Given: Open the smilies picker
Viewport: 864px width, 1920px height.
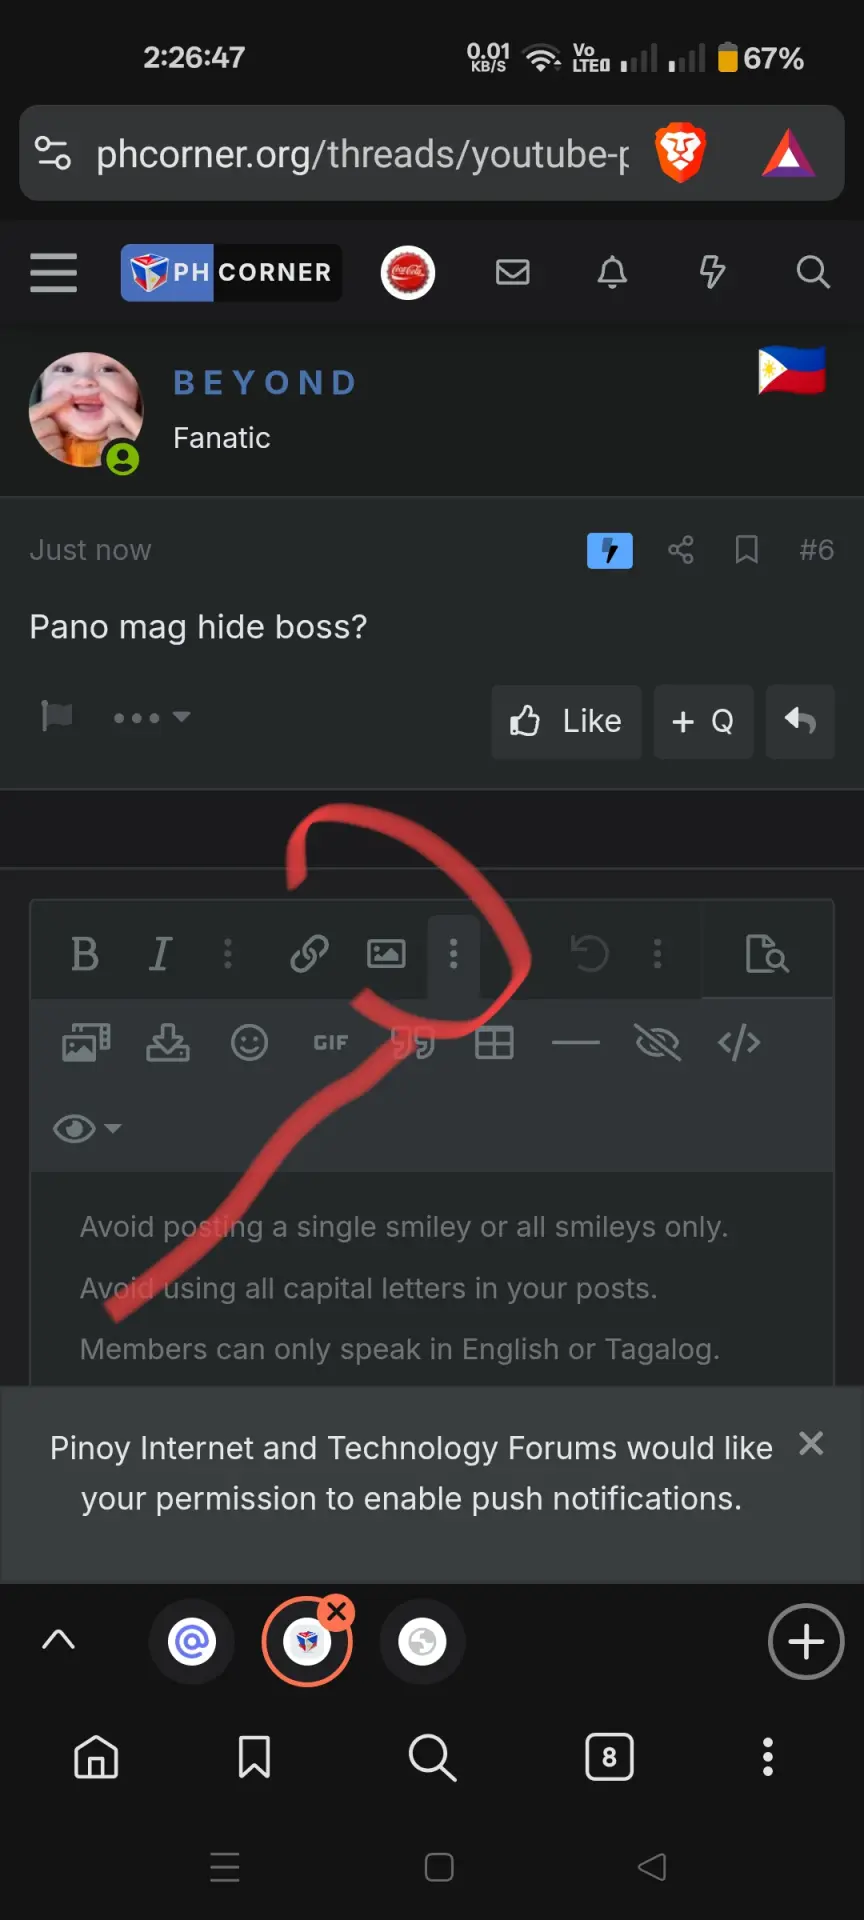Looking at the screenshot, I should coord(249,1043).
